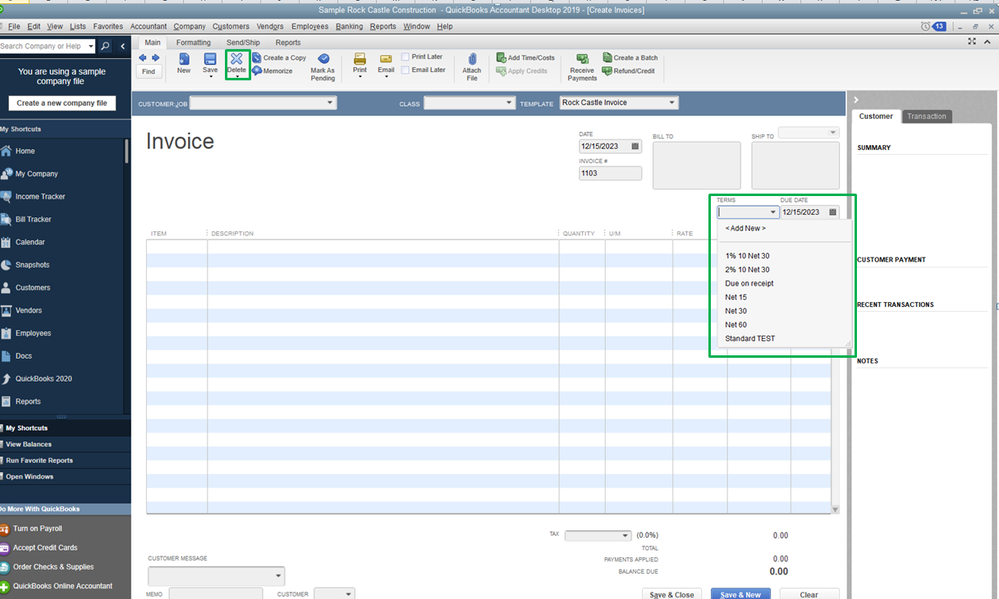Viewport: 999px width, 599px height.
Task: Click Add Time/Costs icon
Action: tap(501, 57)
